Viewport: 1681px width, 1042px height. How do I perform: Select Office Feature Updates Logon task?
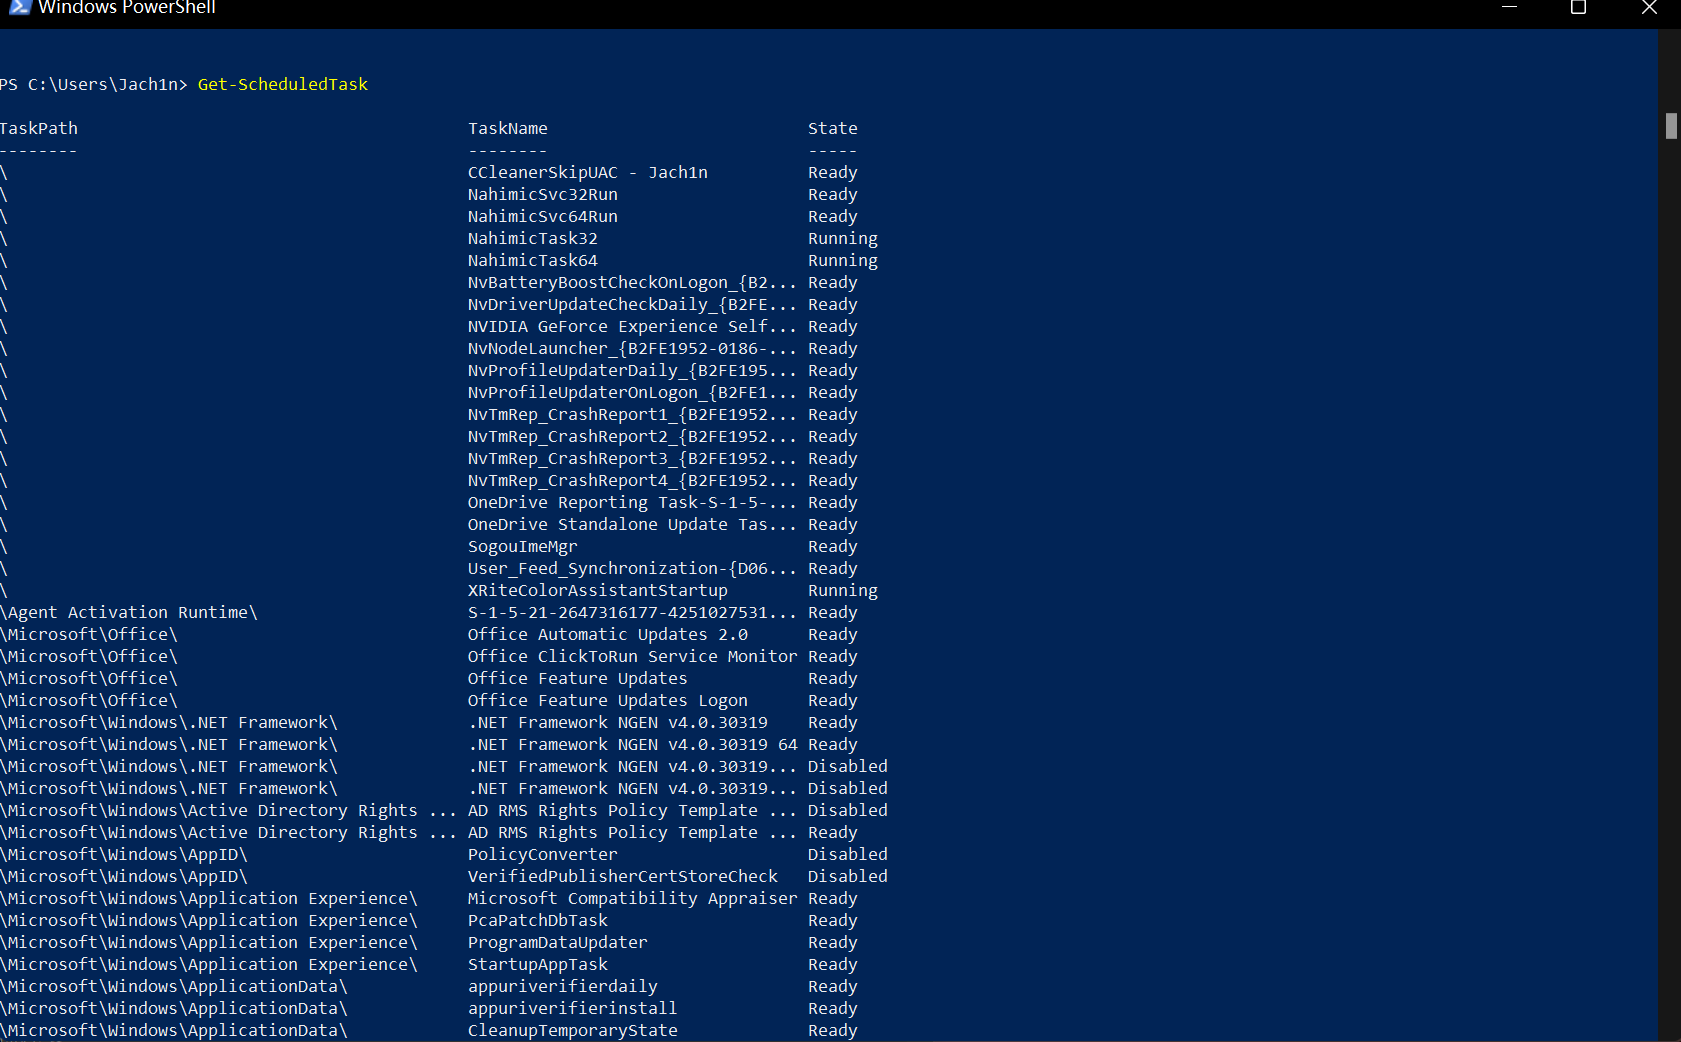pyautogui.click(x=608, y=700)
